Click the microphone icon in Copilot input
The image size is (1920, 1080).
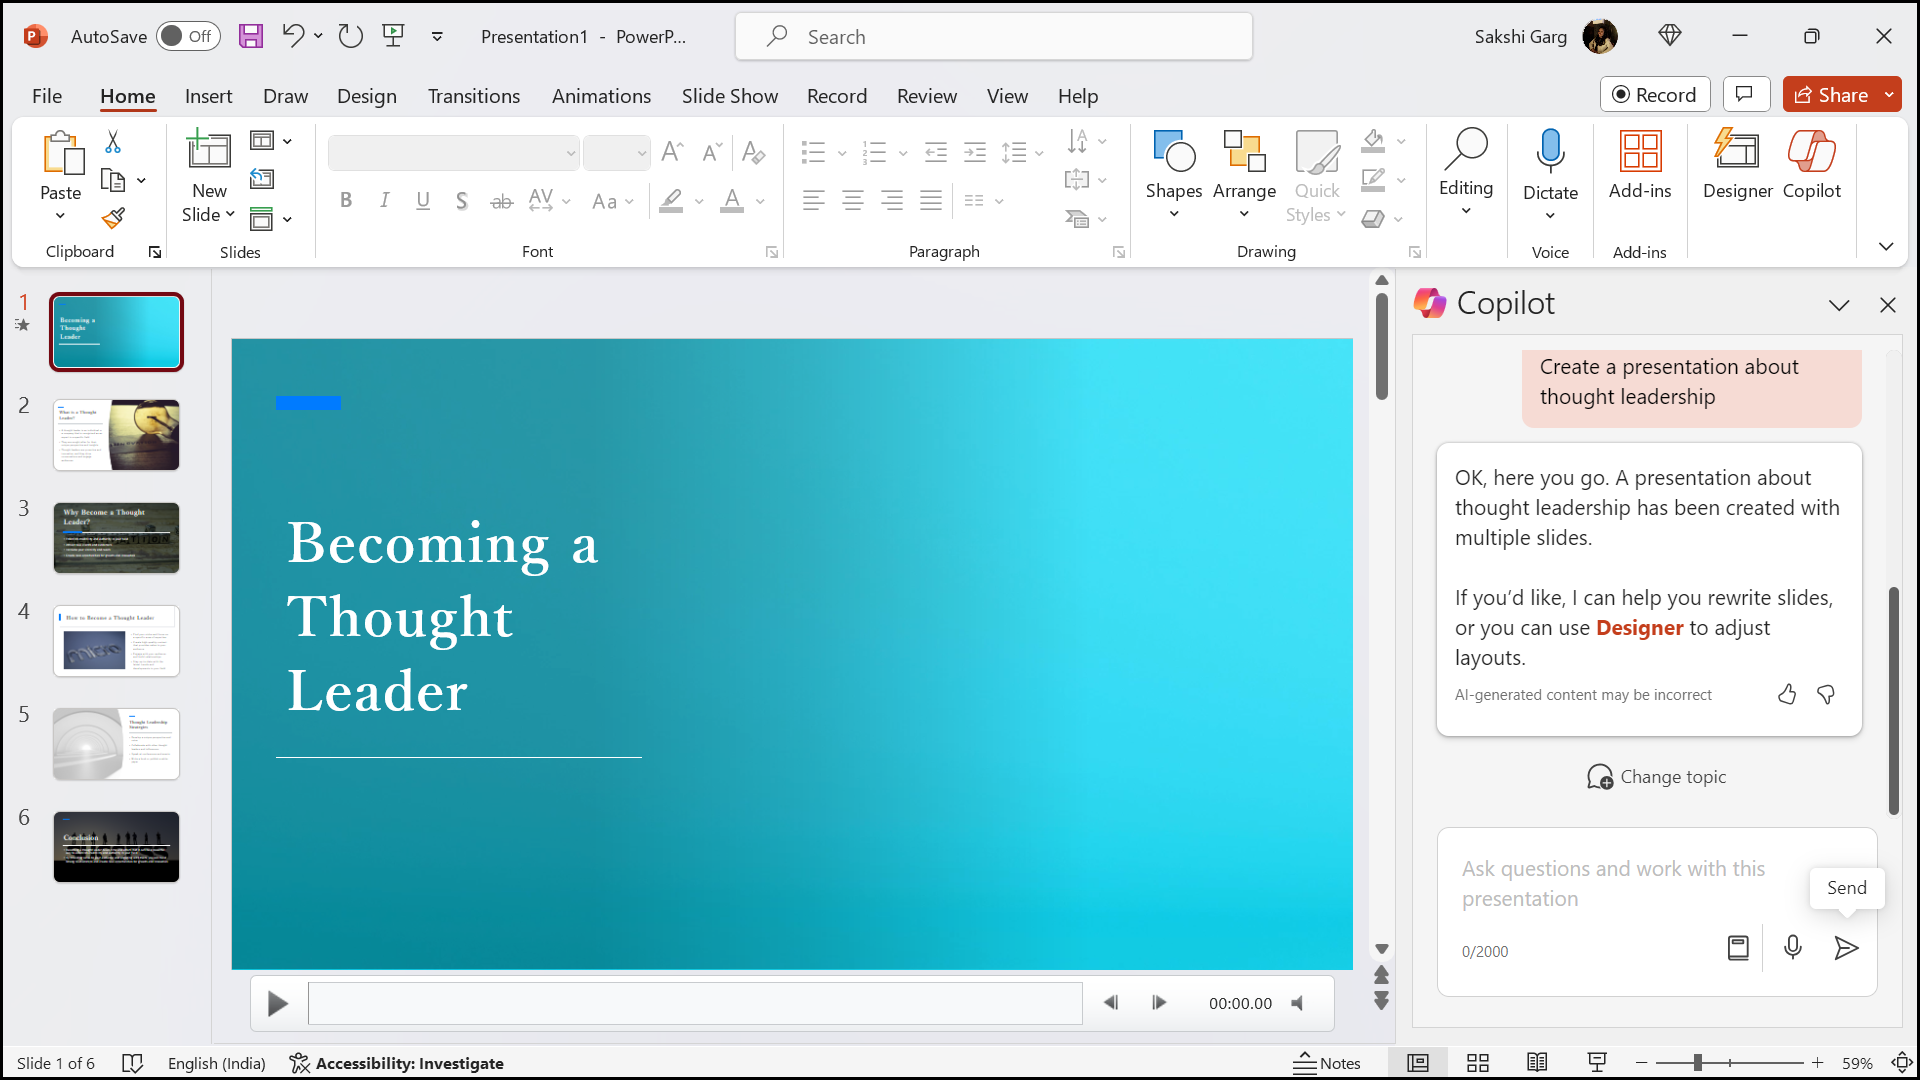pyautogui.click(x=1793, y=947)
